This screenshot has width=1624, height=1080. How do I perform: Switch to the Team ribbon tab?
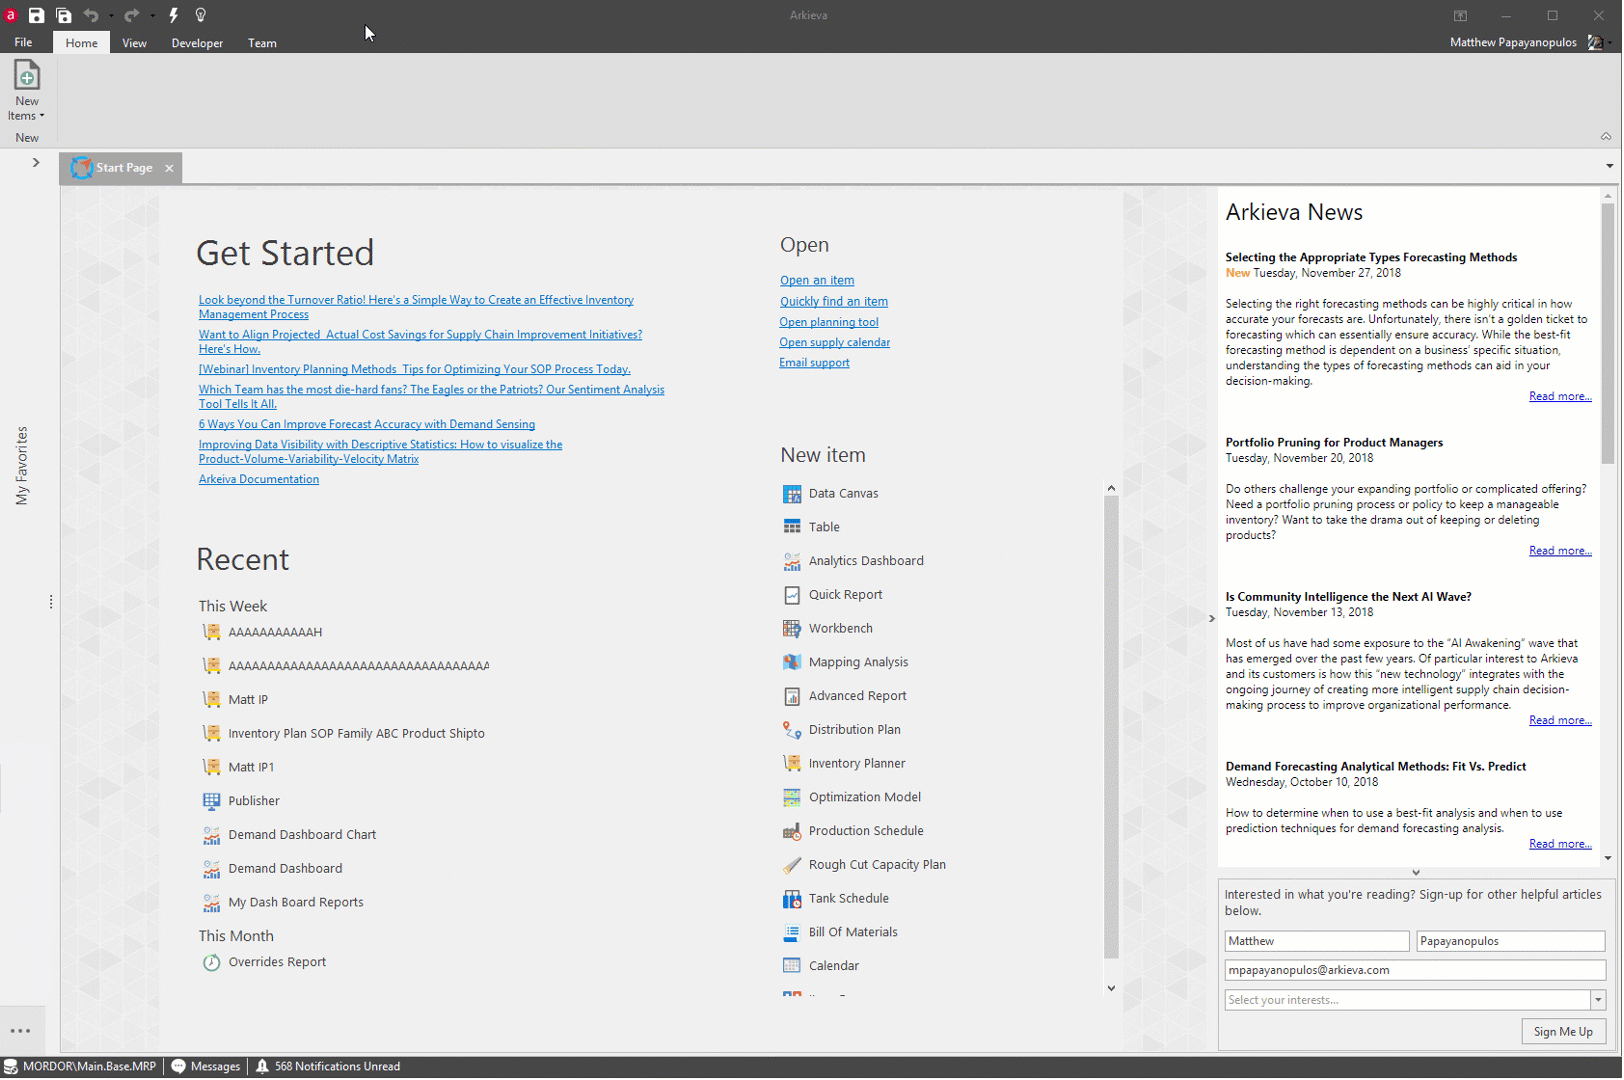click(262, 43)
